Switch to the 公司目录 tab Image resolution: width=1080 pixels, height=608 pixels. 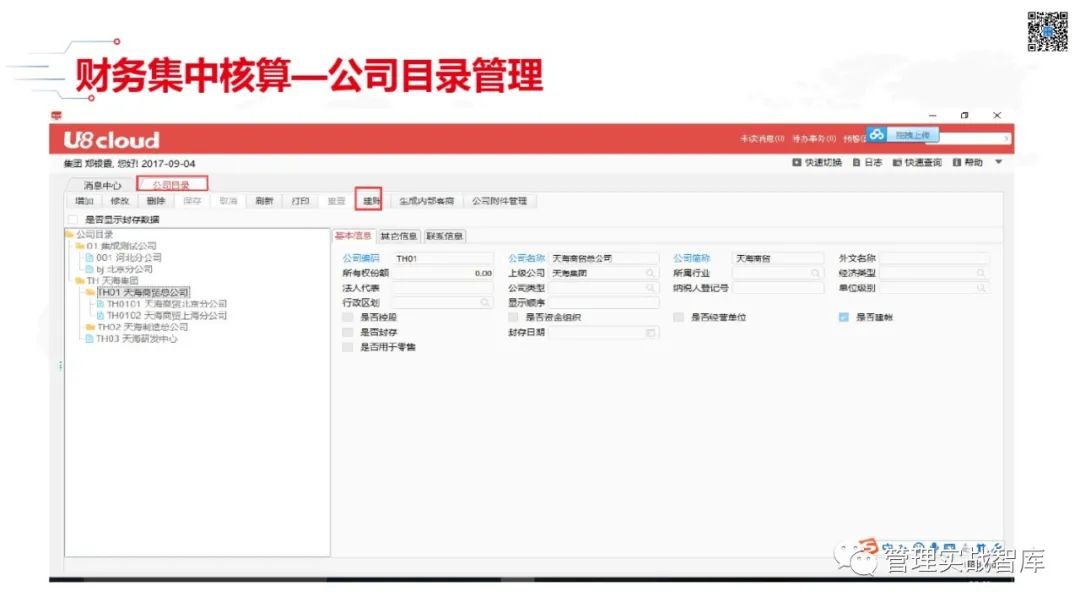click(x=172, y=185)
